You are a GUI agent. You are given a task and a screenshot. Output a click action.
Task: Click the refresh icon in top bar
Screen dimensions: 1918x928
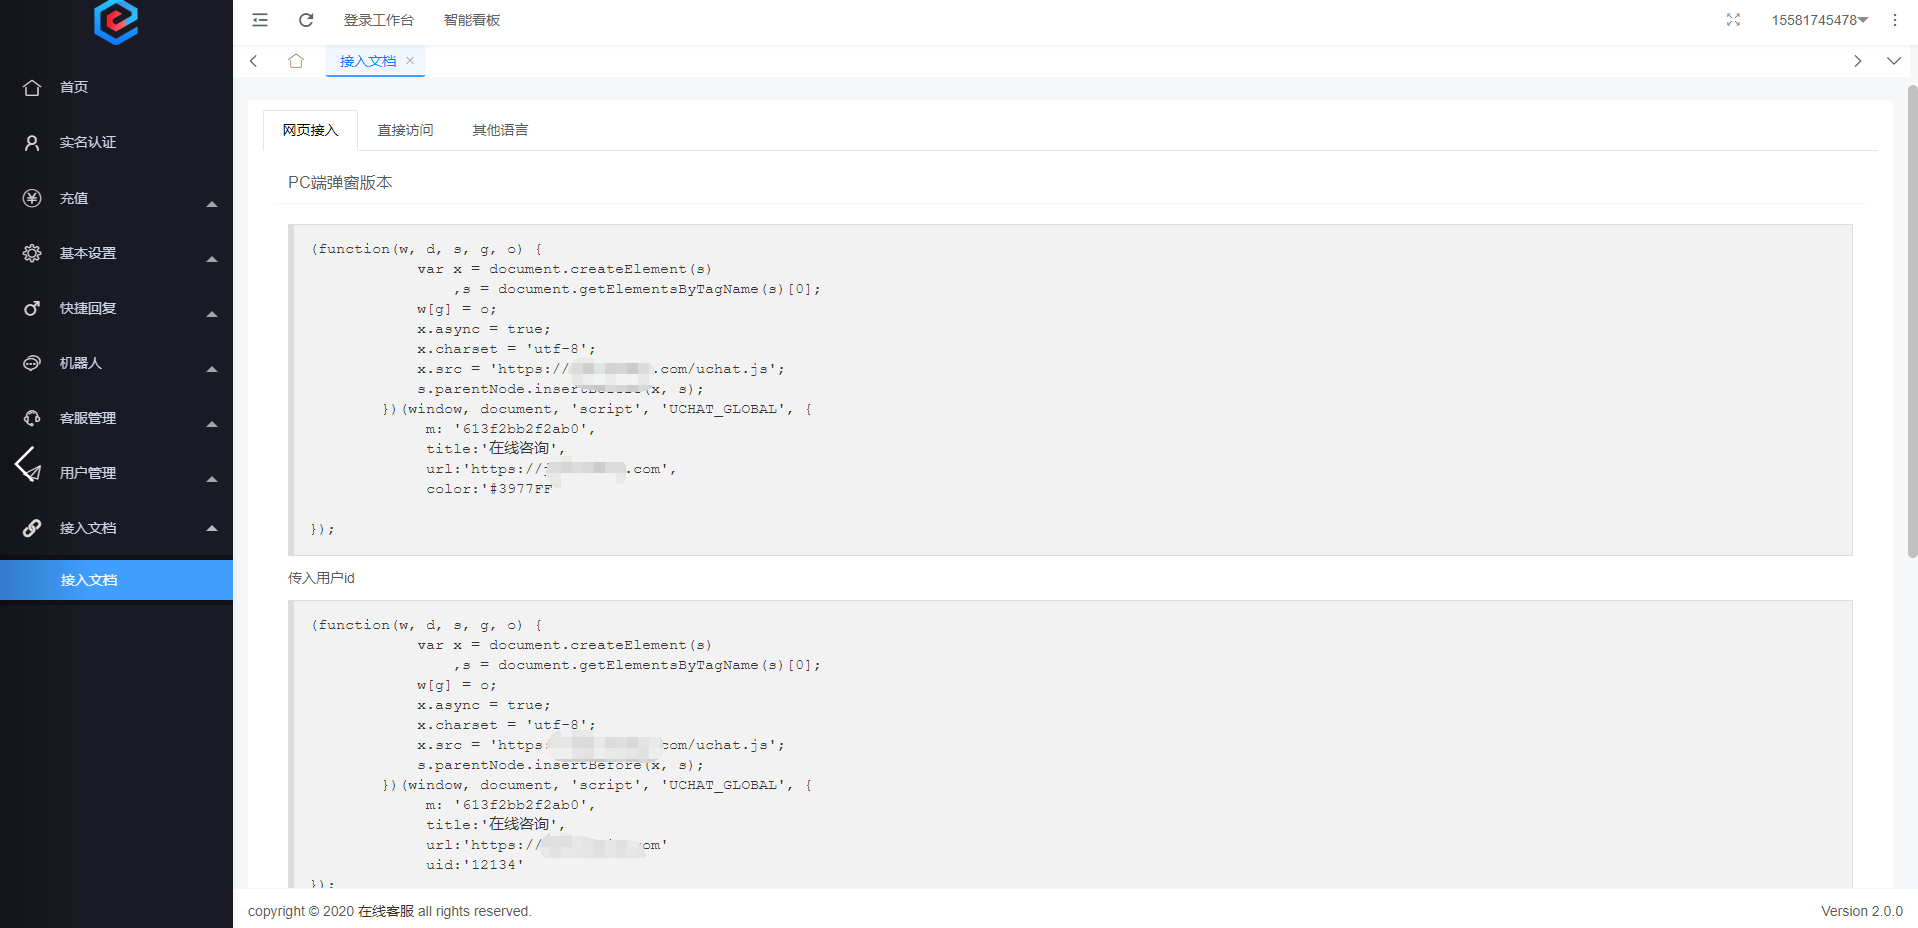[306, 20]
